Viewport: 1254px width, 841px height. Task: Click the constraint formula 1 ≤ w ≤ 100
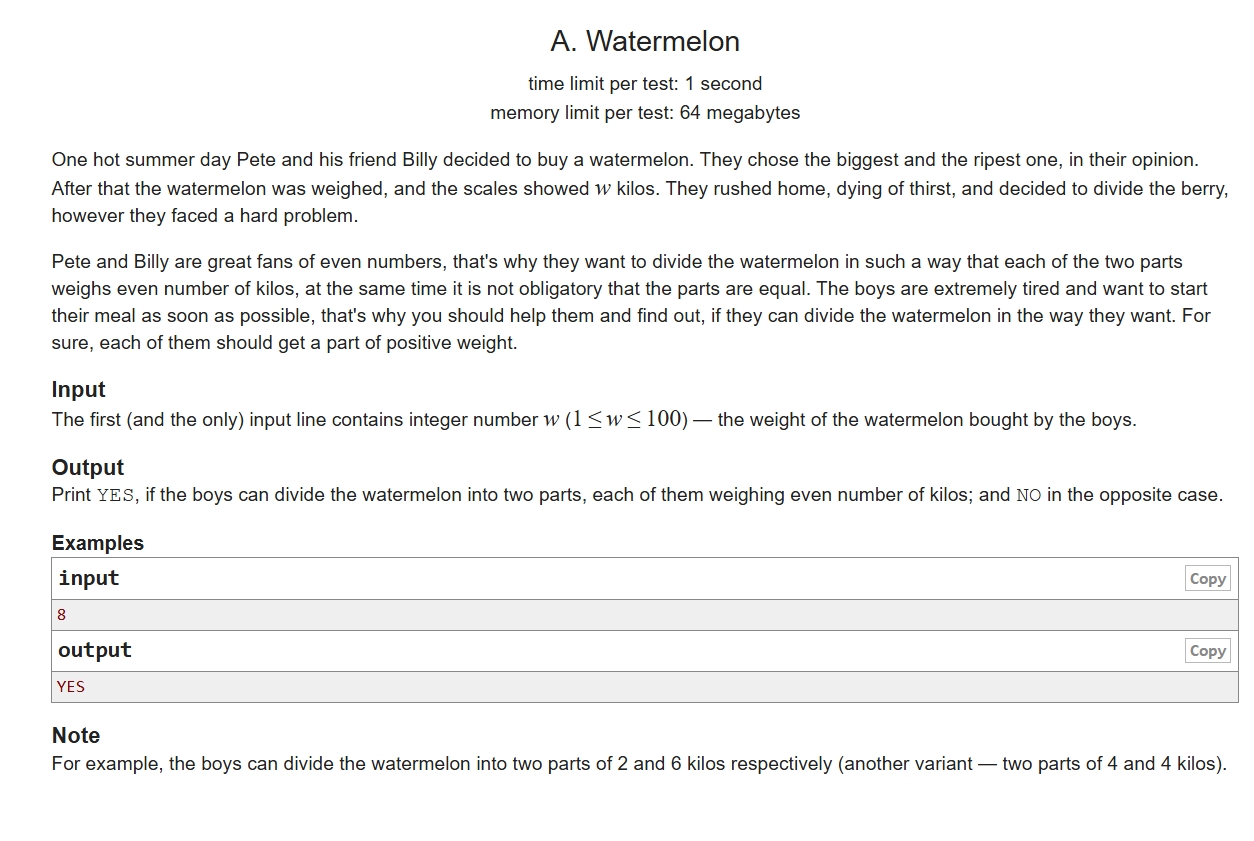pyautogui.click(x=627, y=420)
